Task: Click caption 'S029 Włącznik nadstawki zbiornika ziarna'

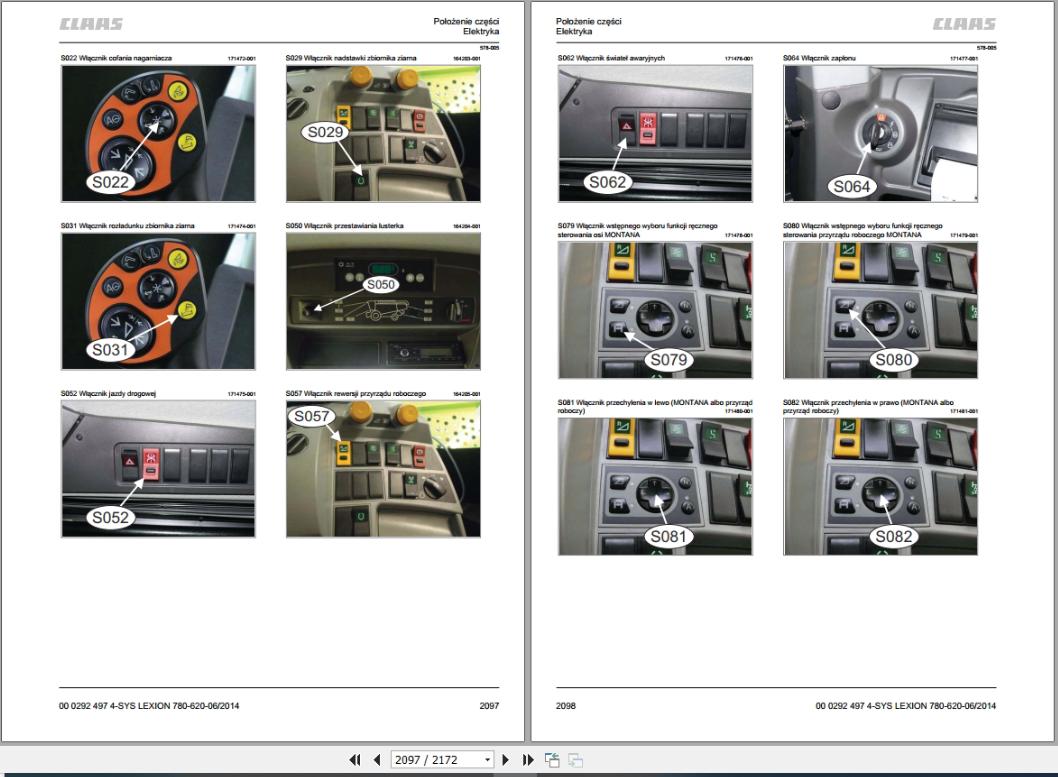Action: click(351, 58)
